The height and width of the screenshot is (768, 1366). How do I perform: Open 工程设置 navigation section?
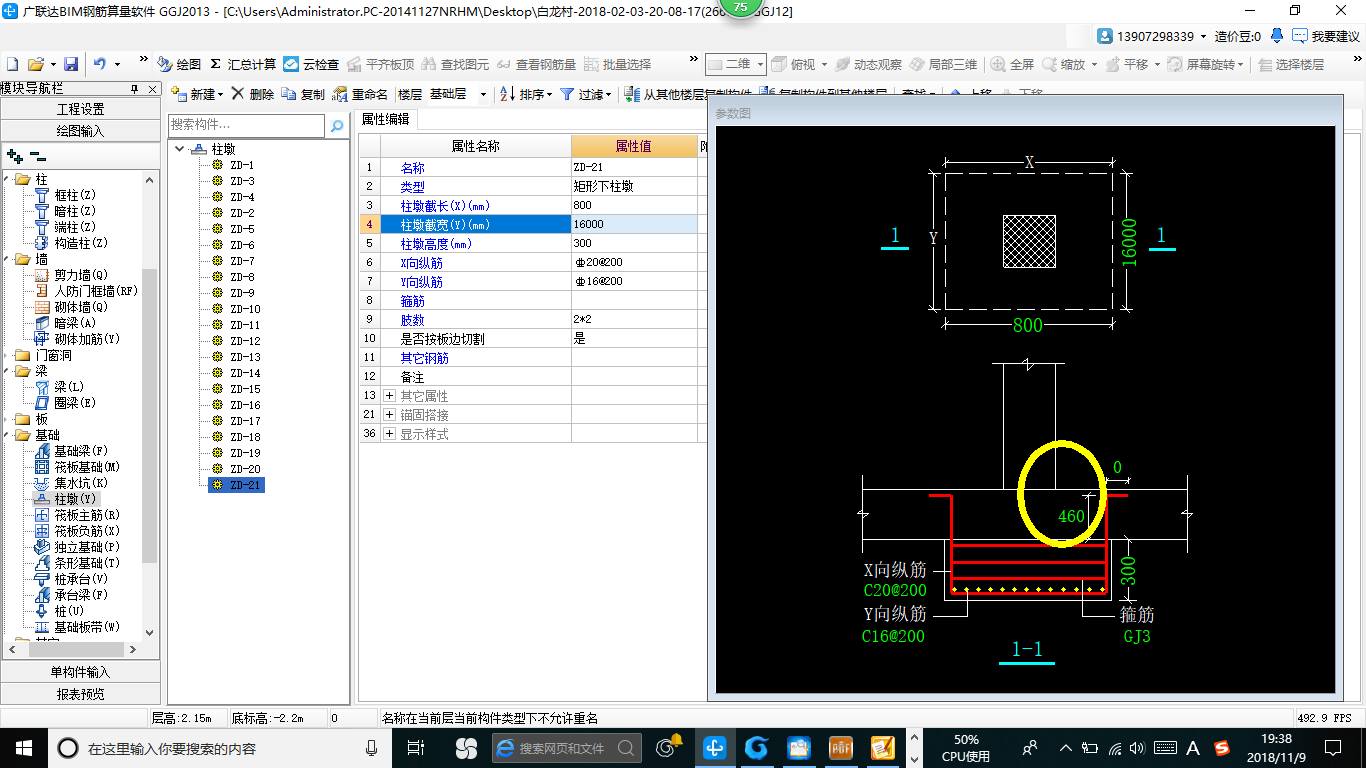pyautogui.click(x=80, y=109)
